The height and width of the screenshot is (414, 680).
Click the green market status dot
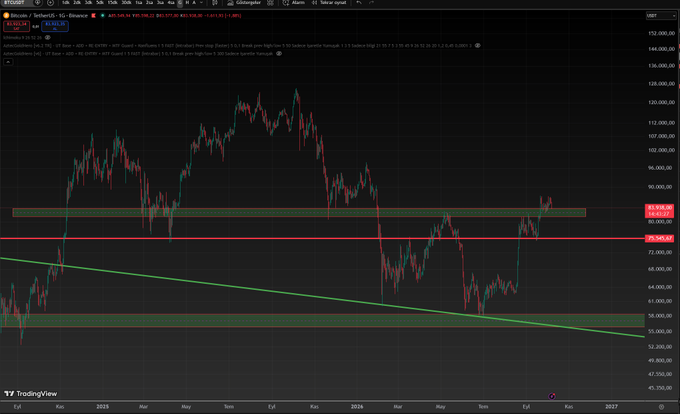click(x=102, y=16)
